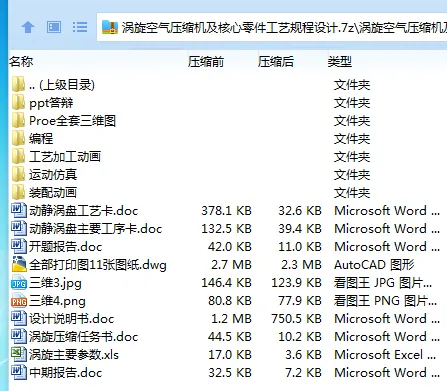Click the 44.5 KB size value
Image resolution: width=447 pixels, height=391 pixels.
230,337
